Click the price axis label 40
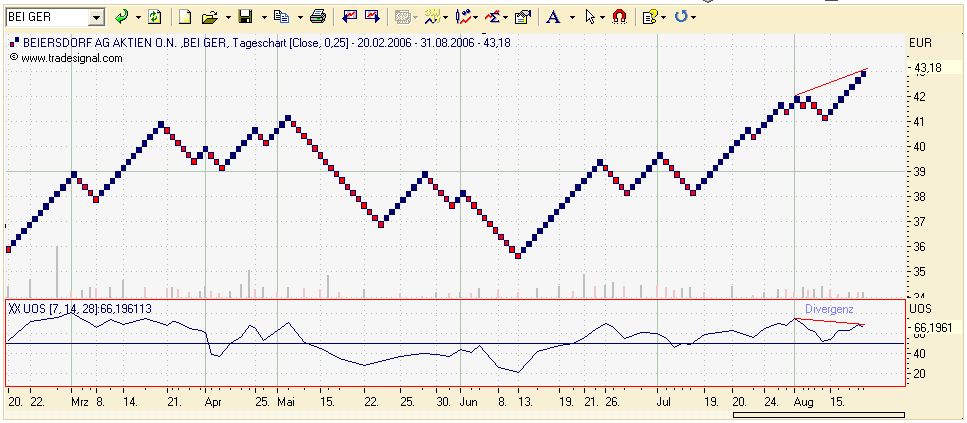The height and width of the screenshot is (423, 967). coord(920,147)
